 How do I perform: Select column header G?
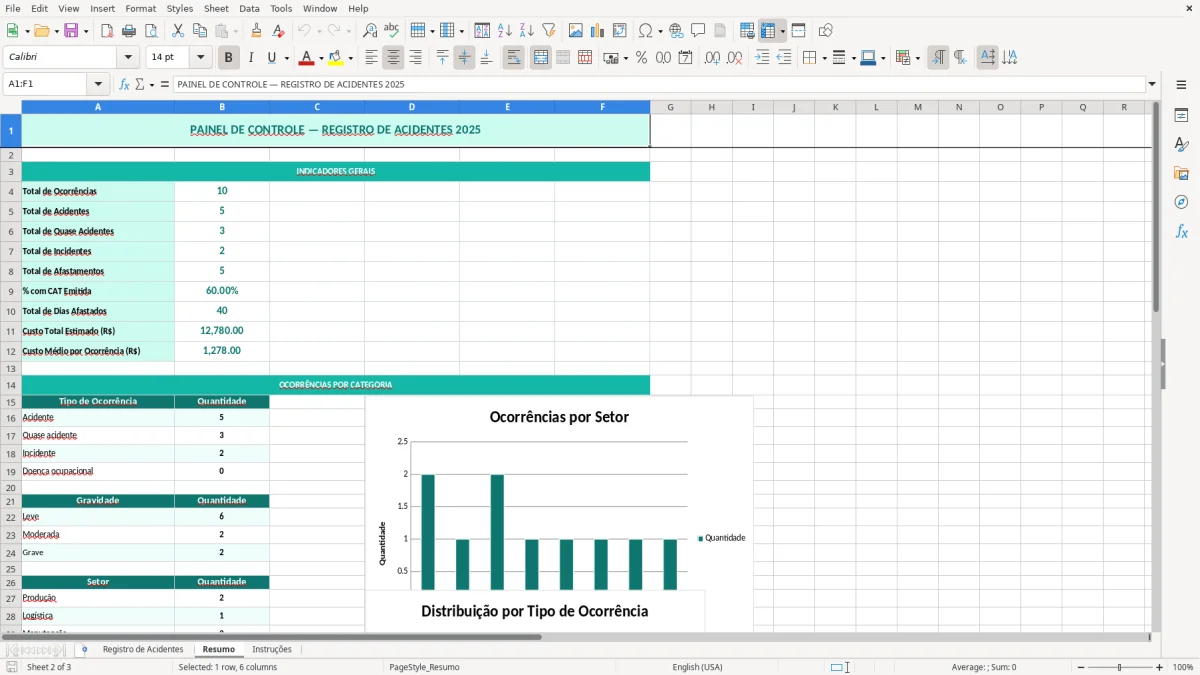pos(670,107)
